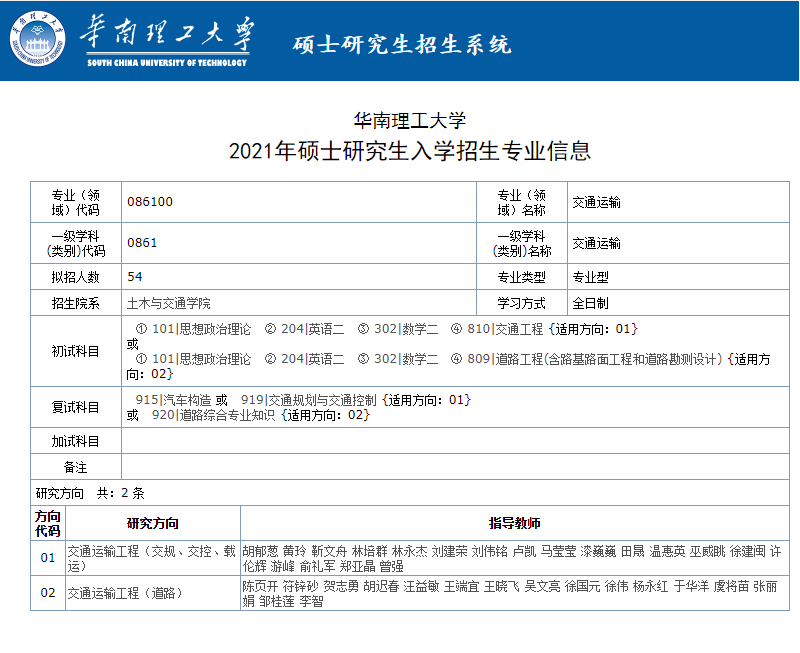
Task: Select 交通运输 in the major name row
Action: coord(596,202)
